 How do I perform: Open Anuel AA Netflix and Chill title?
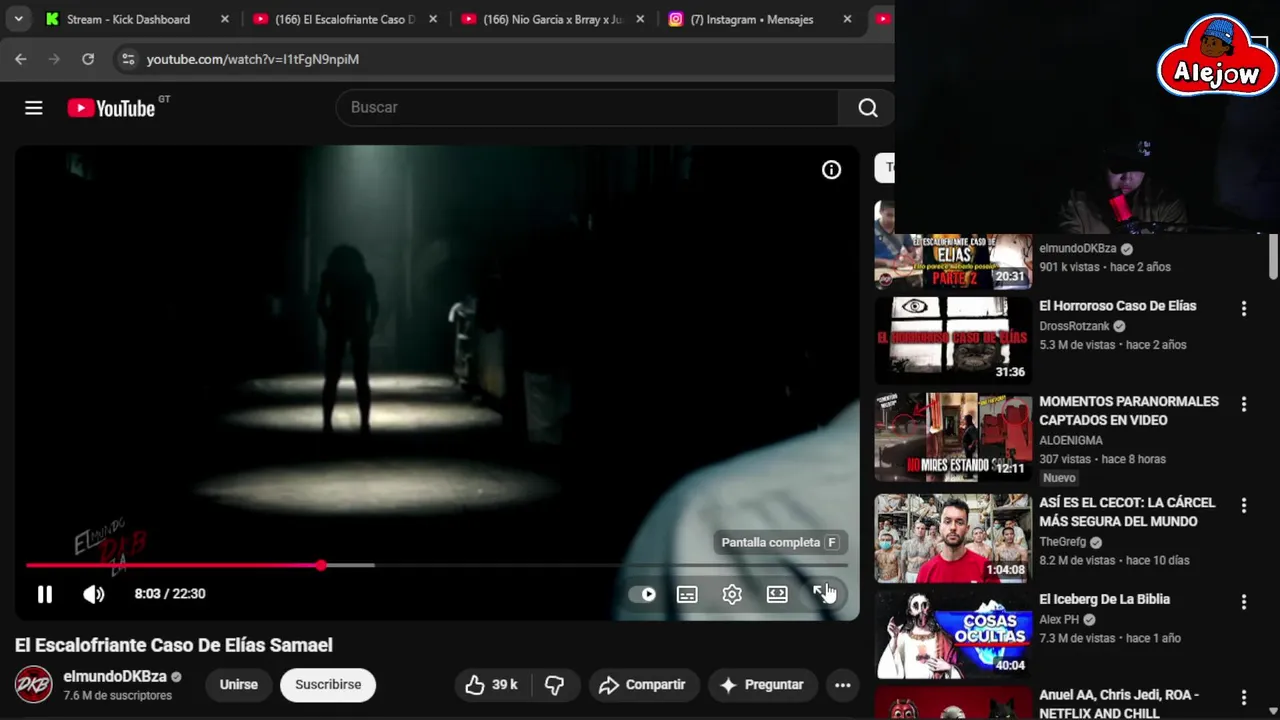click(1119, 704)
